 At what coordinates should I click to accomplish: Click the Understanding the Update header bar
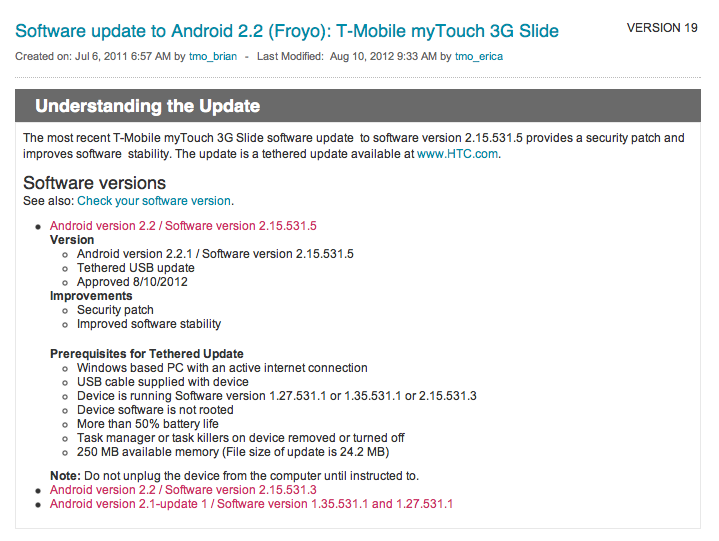(358, 106)
